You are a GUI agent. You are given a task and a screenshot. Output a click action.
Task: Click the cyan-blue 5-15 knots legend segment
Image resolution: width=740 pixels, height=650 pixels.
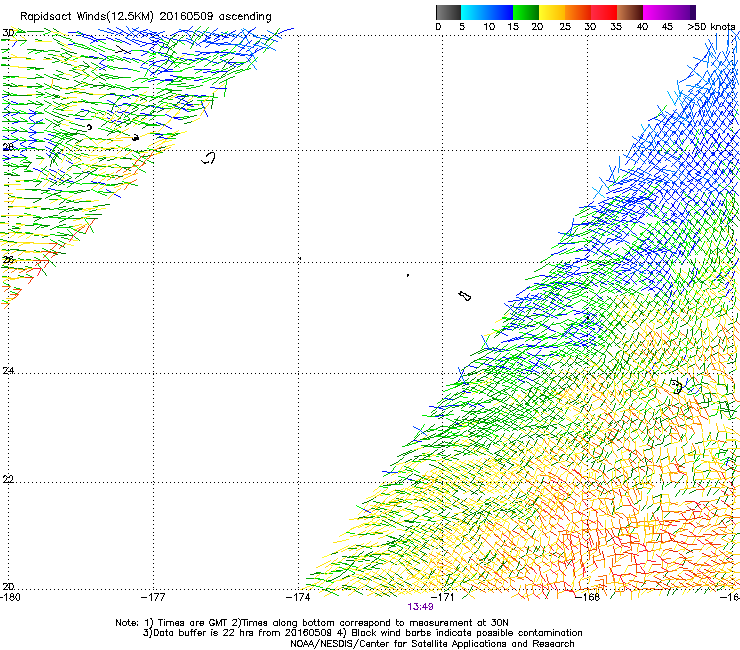pyautogui.click(x=487, y=12)
